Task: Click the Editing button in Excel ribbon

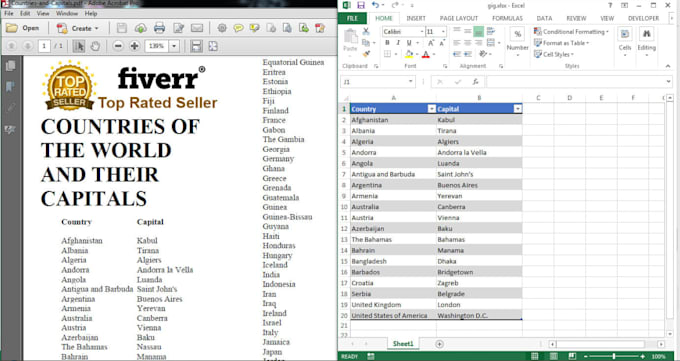Action: tap(647, 42)
